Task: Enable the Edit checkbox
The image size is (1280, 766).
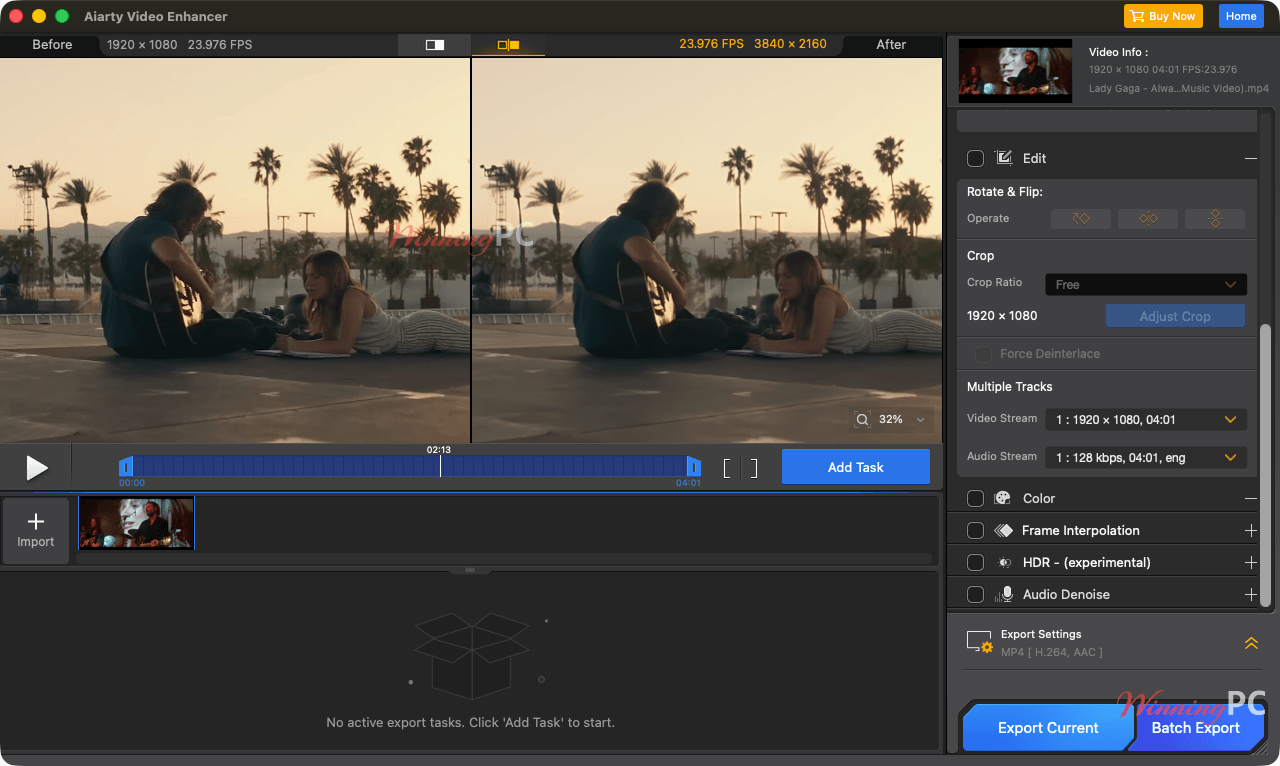Action: tap(976, 158)
